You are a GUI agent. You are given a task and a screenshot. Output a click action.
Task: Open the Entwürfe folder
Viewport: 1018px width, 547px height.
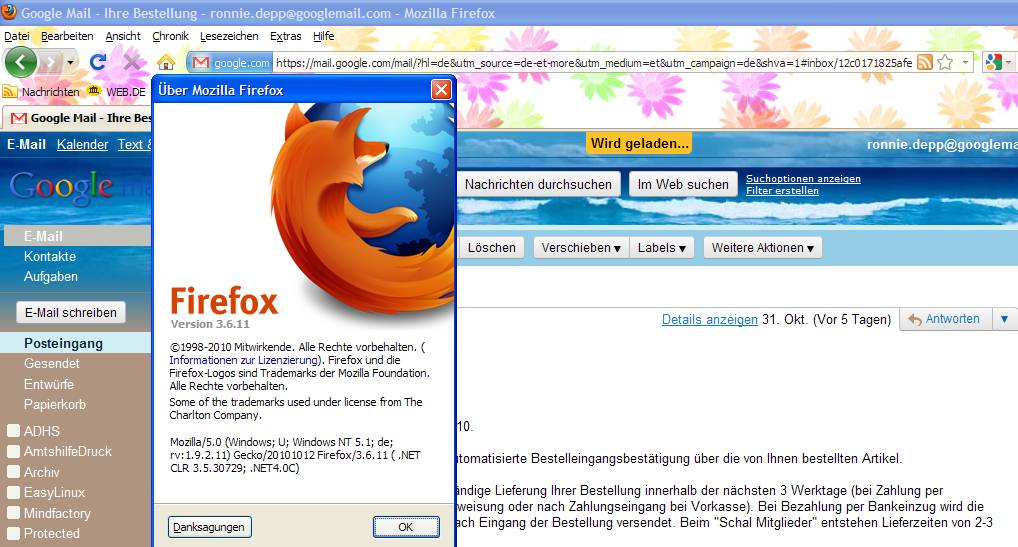point(49,384)
